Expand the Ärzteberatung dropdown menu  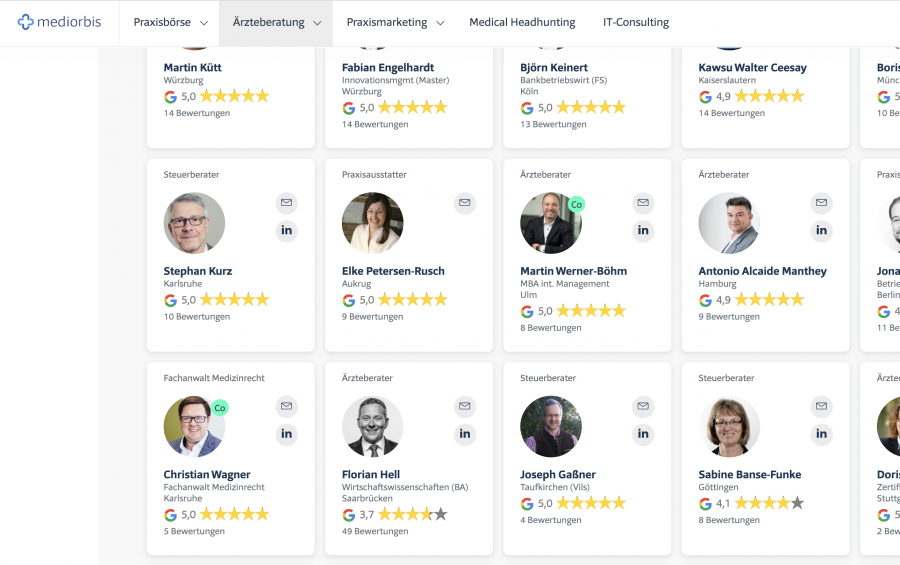(x=276, y=22)
